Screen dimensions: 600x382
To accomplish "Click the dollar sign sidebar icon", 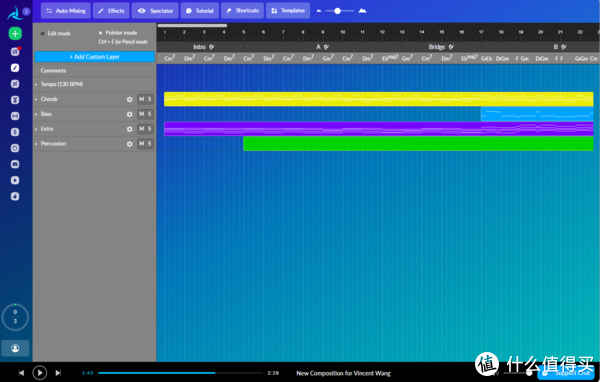I will click(15, 132).
